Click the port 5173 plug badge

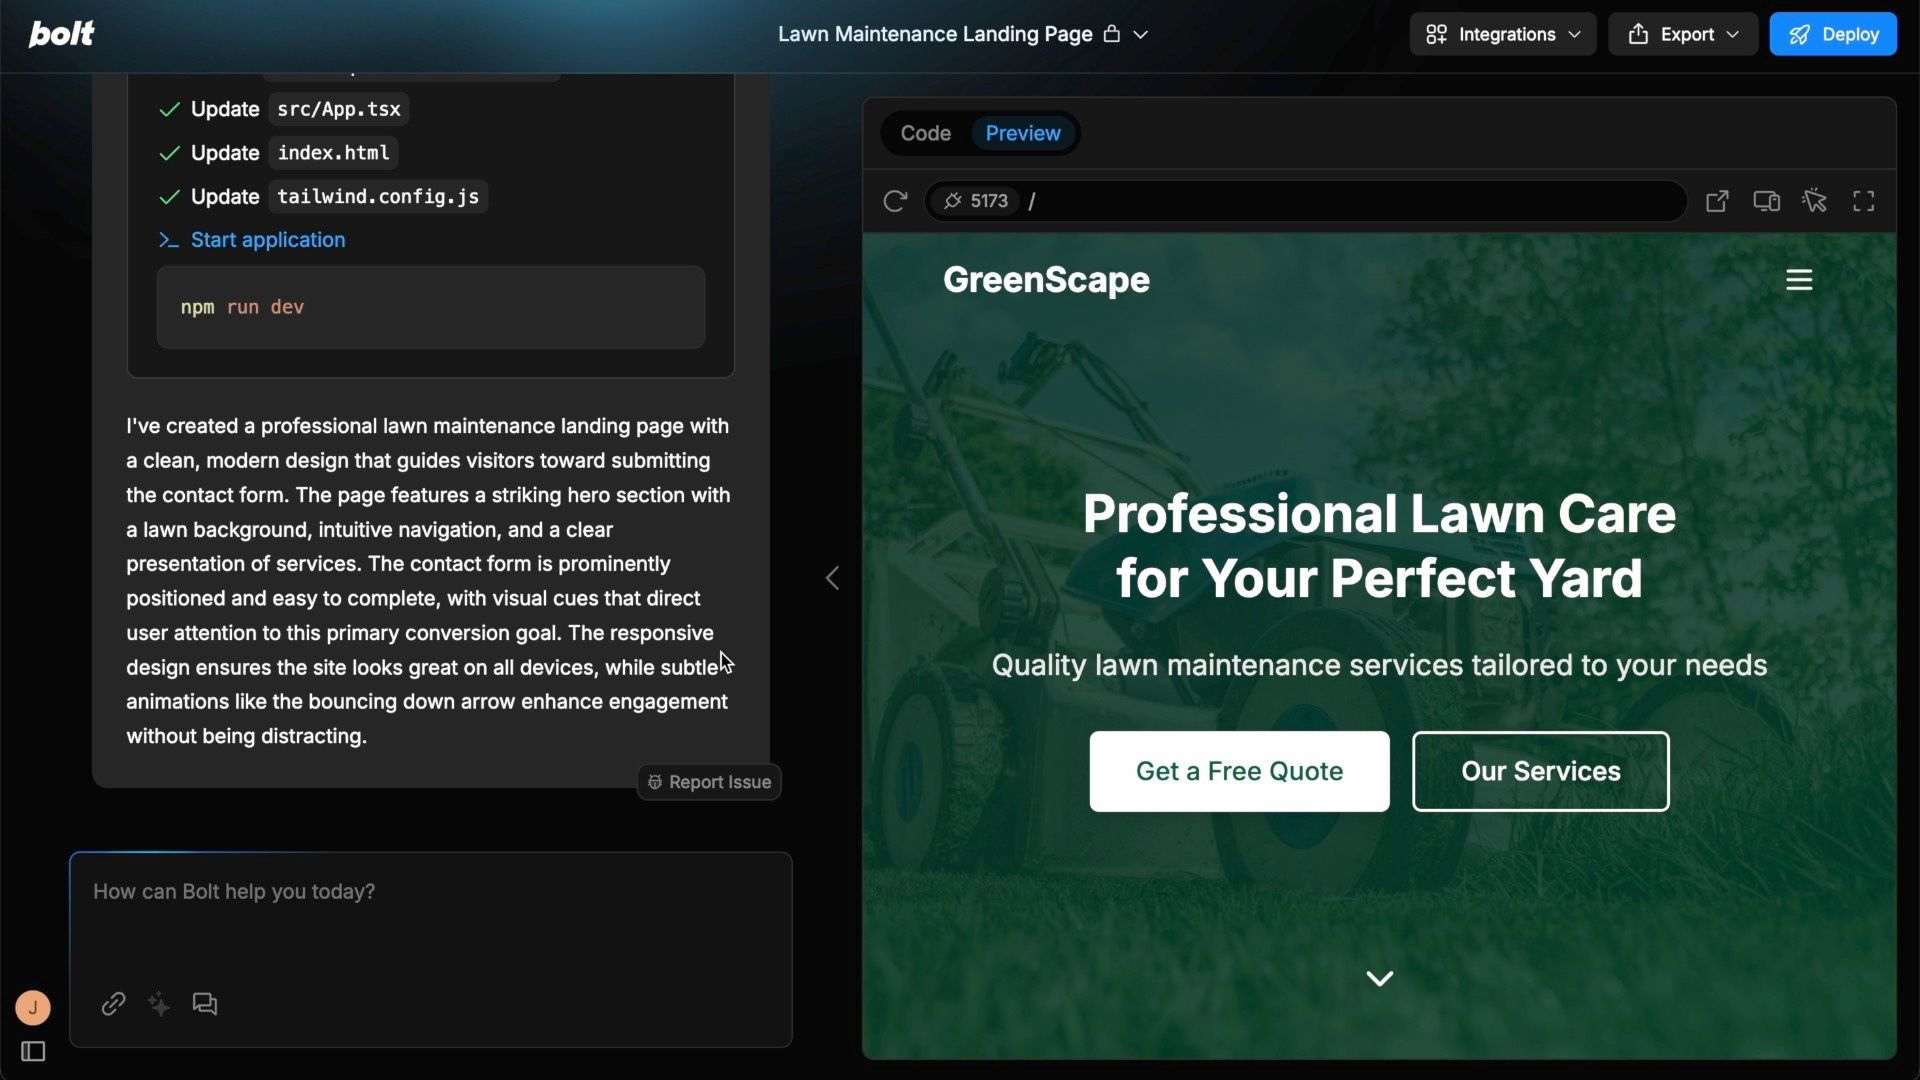pyautogui.click(x=975, y=201)
